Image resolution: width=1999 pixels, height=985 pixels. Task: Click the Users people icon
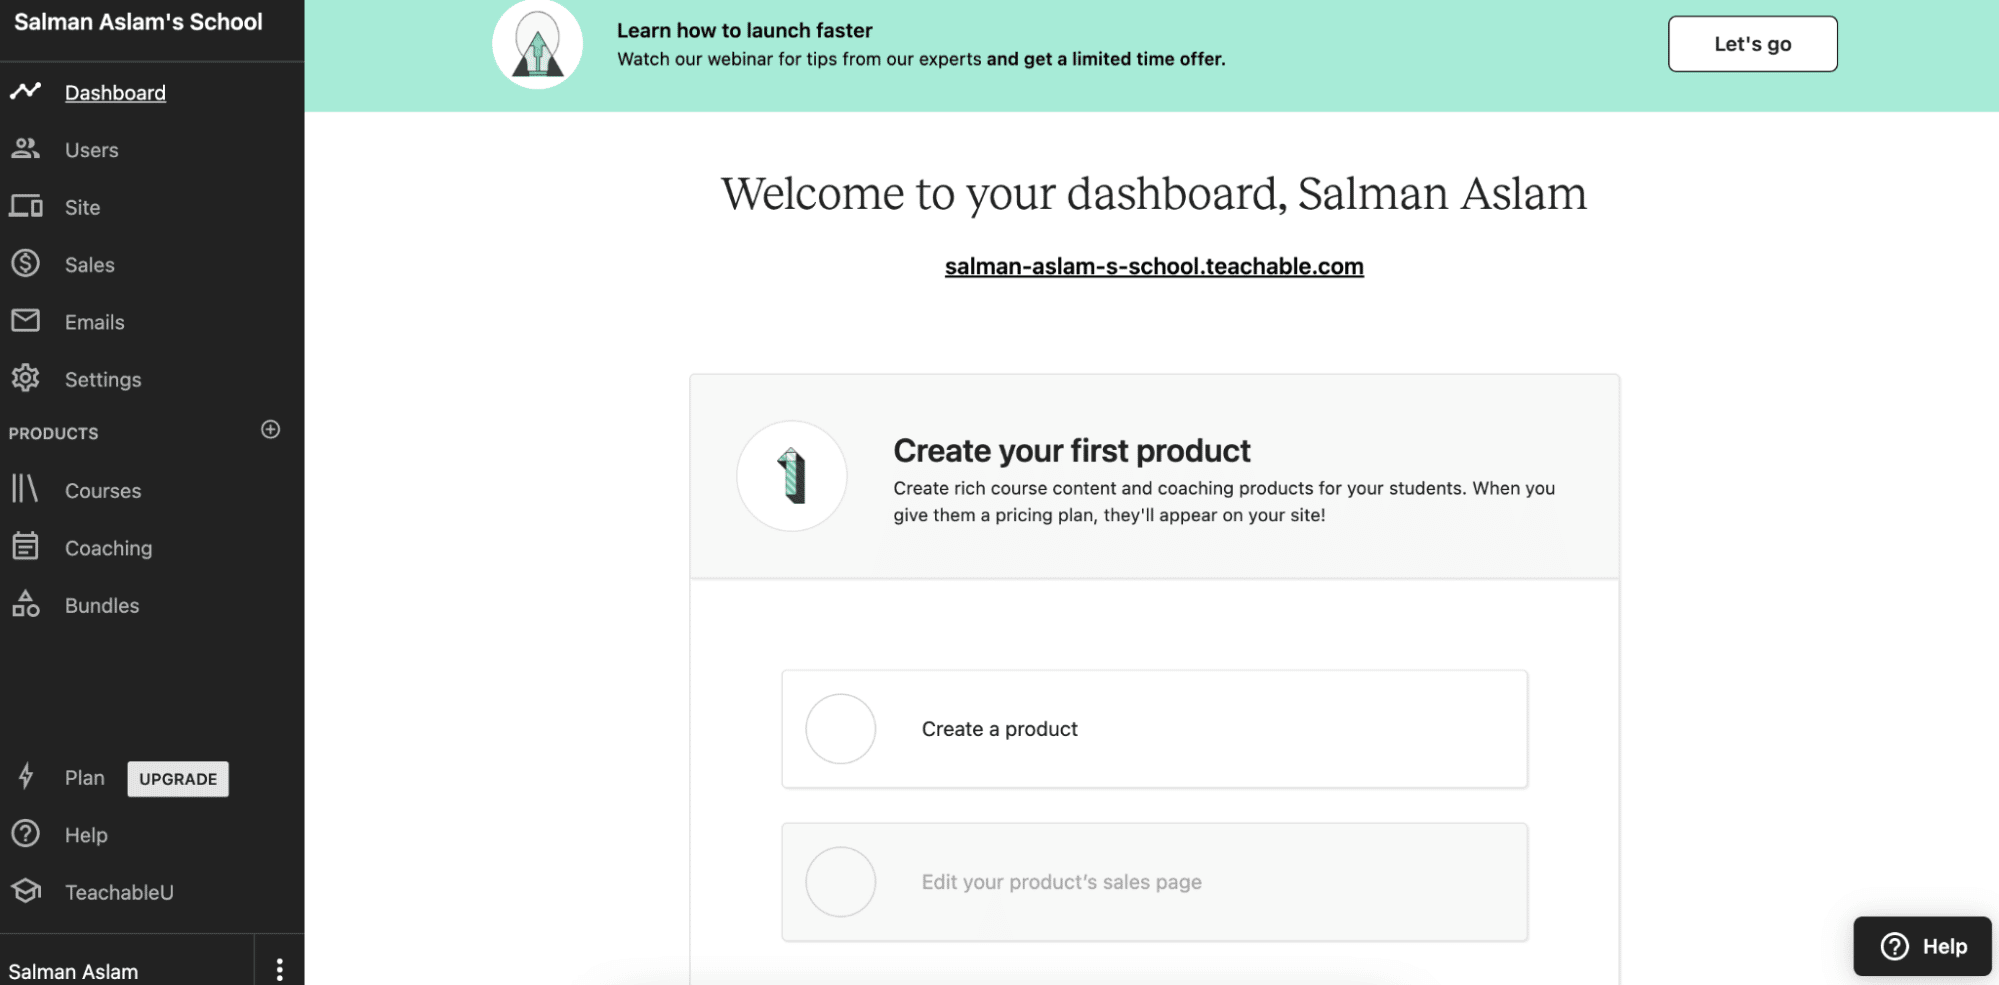[x=25, y=149]
